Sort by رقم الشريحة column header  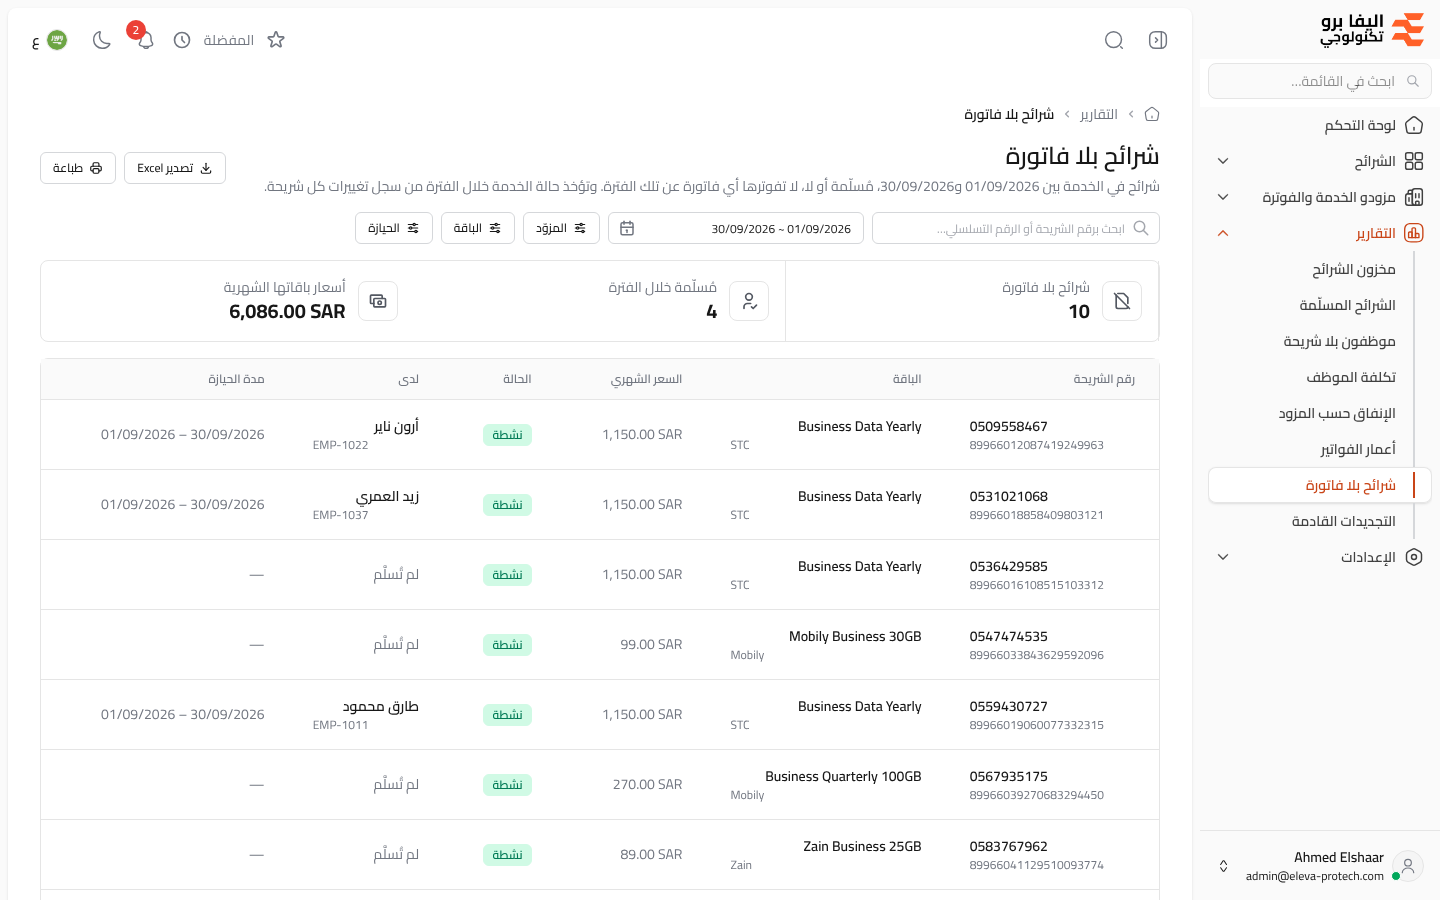pyautogui.click(x=1104, y=379)
